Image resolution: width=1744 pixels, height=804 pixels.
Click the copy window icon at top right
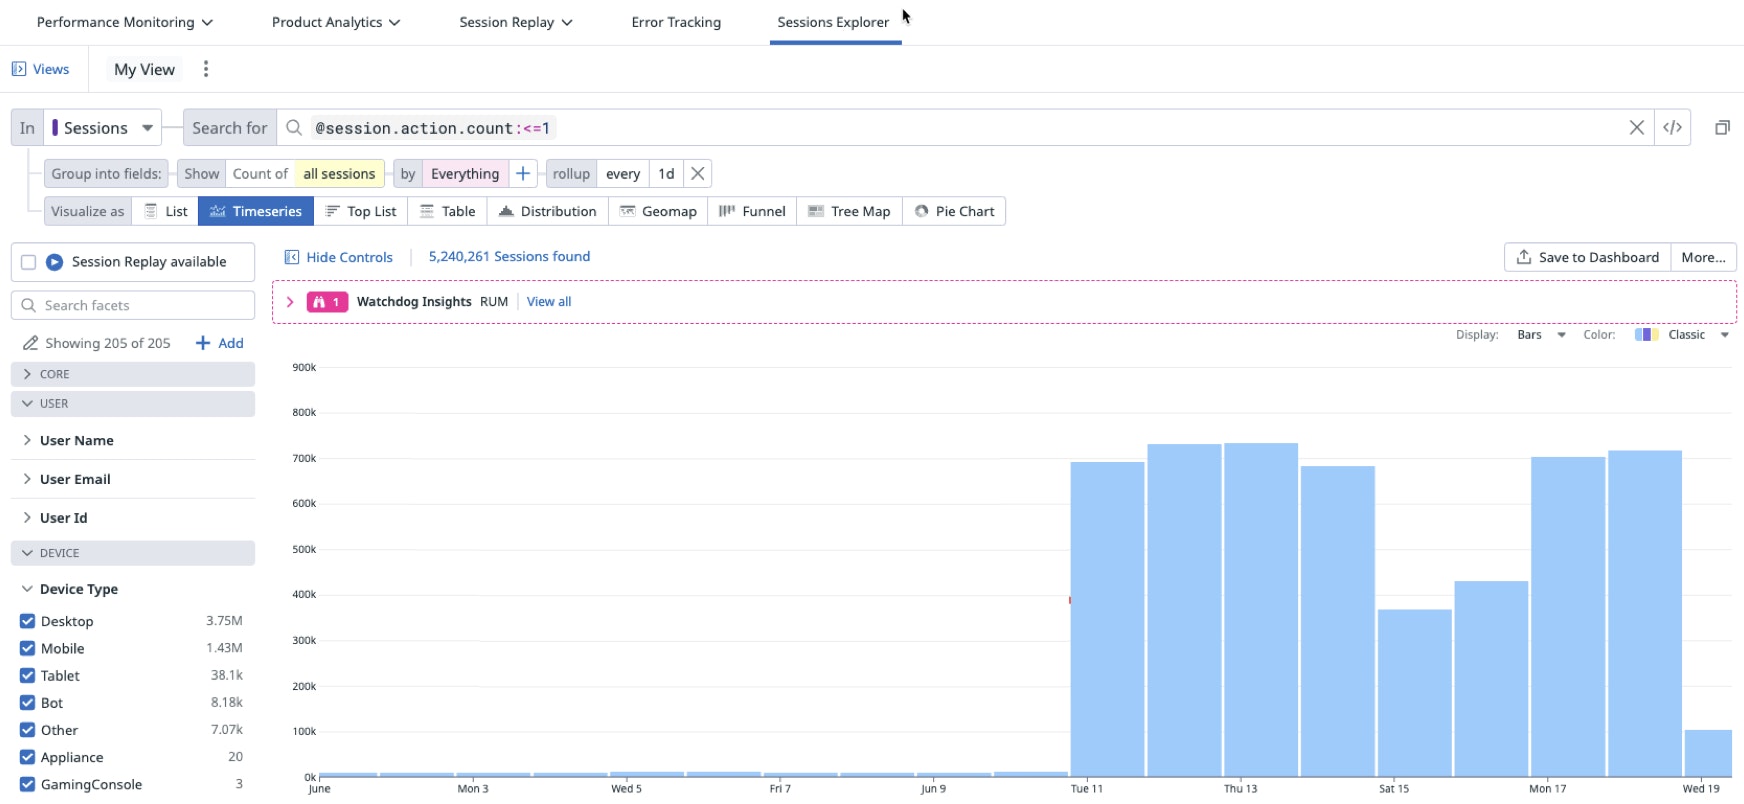click(x=1722, y=128)
